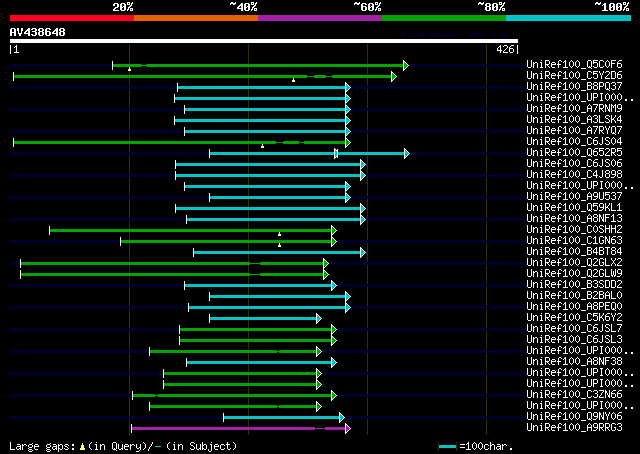Open the UniRef100_A3LSK4 hit label
This screenshot has height=454, width=640.
tap(574, 120)
